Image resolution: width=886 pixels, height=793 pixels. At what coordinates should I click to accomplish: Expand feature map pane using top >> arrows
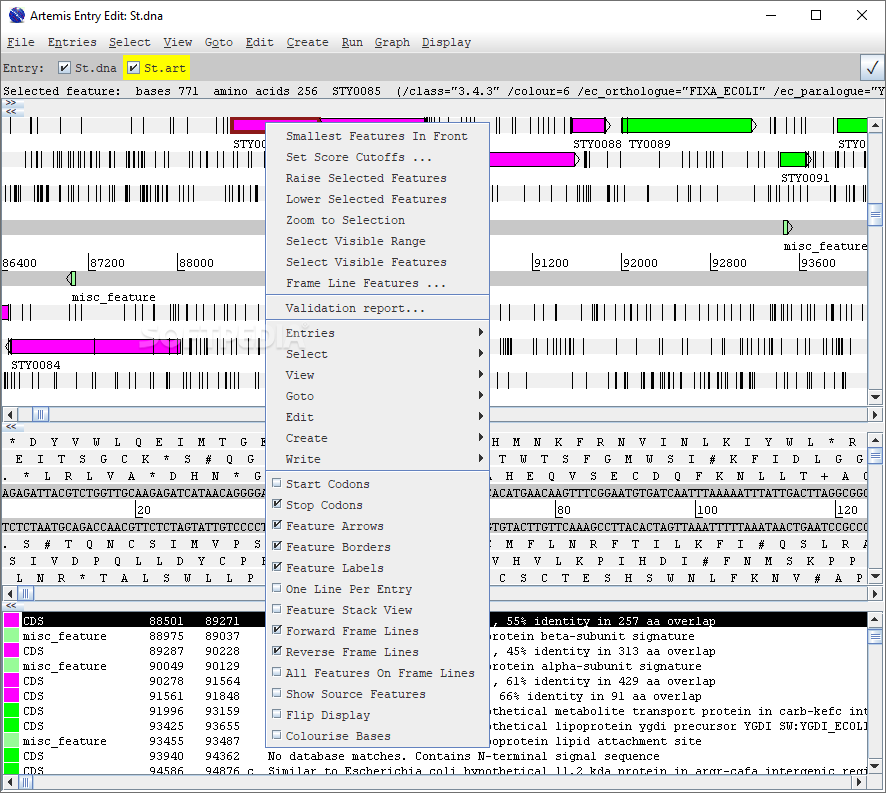tap(10, 103)
